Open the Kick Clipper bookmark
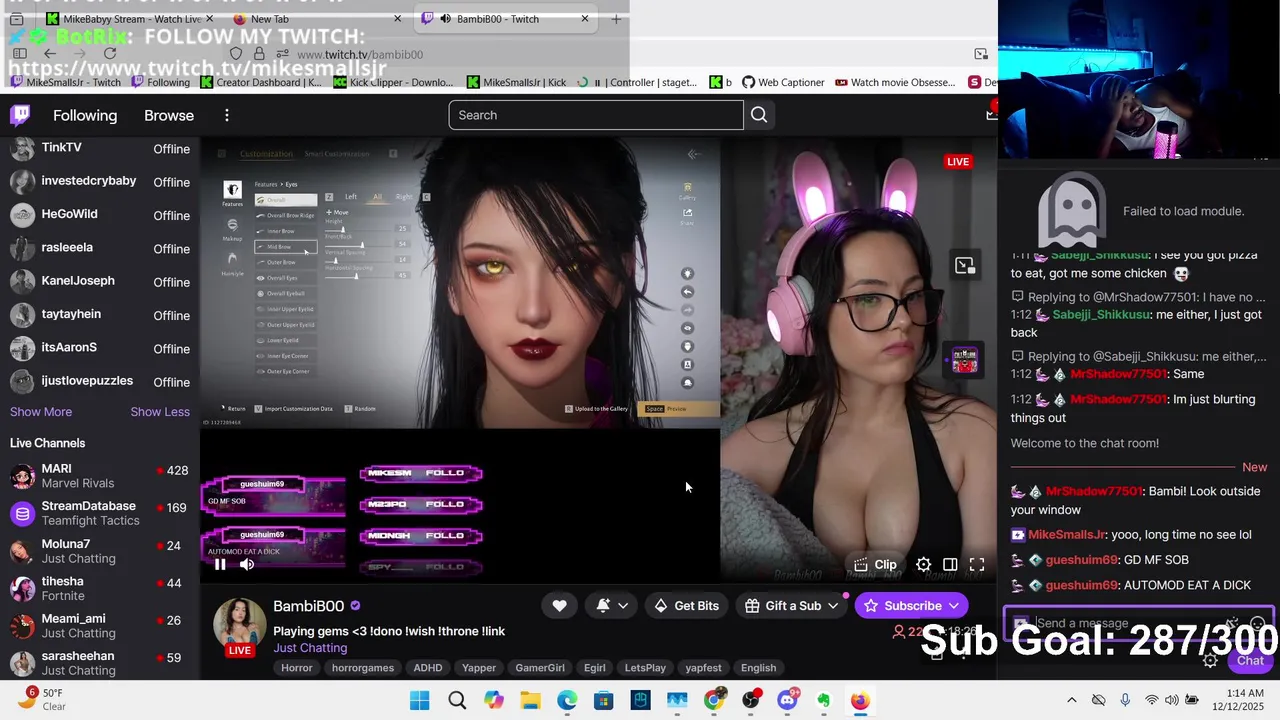 point(393,83)
